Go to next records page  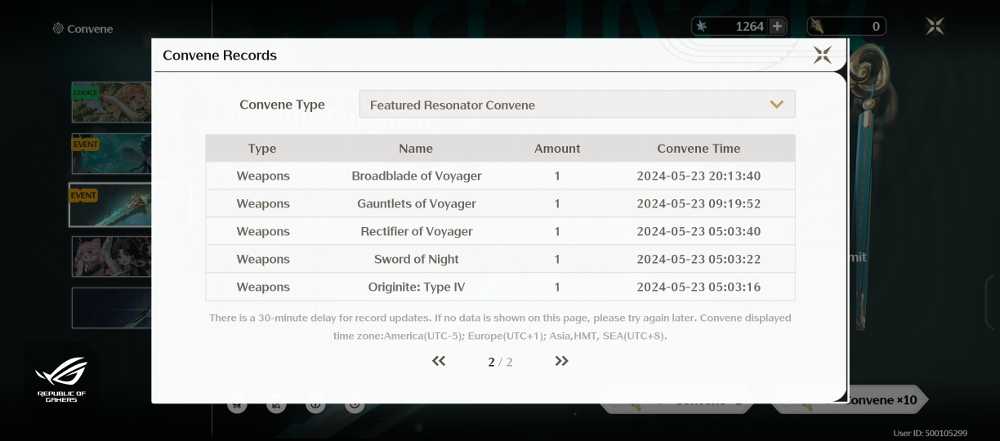click(x=561, y=361)
